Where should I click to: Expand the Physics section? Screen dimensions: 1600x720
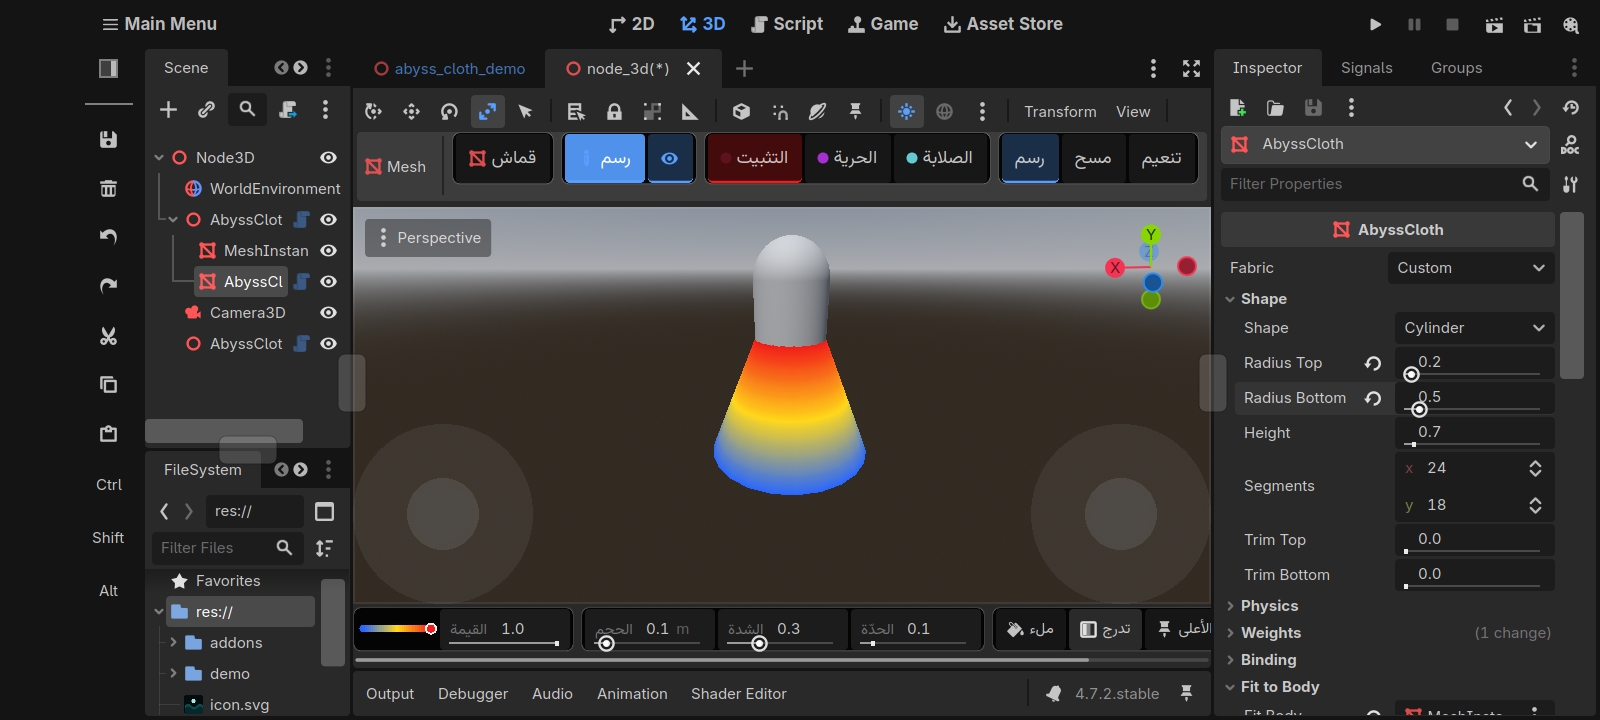pyautogui.click(x=1268, y=606)
